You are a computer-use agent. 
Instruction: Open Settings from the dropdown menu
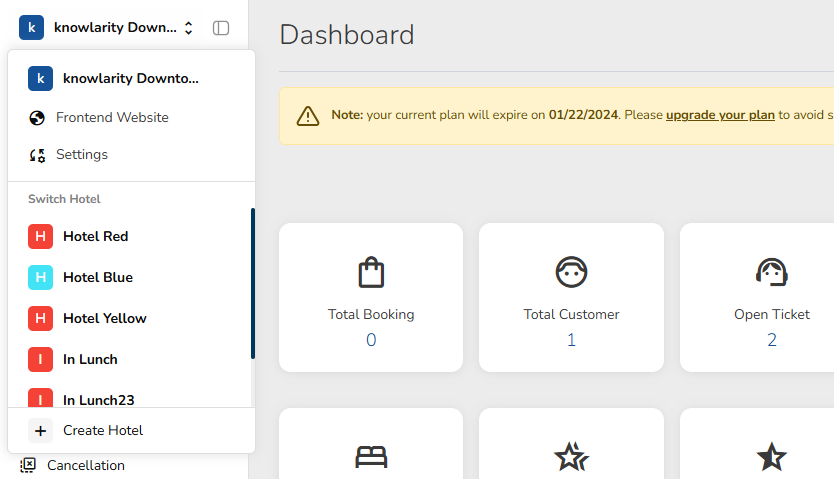click(81, 155)
